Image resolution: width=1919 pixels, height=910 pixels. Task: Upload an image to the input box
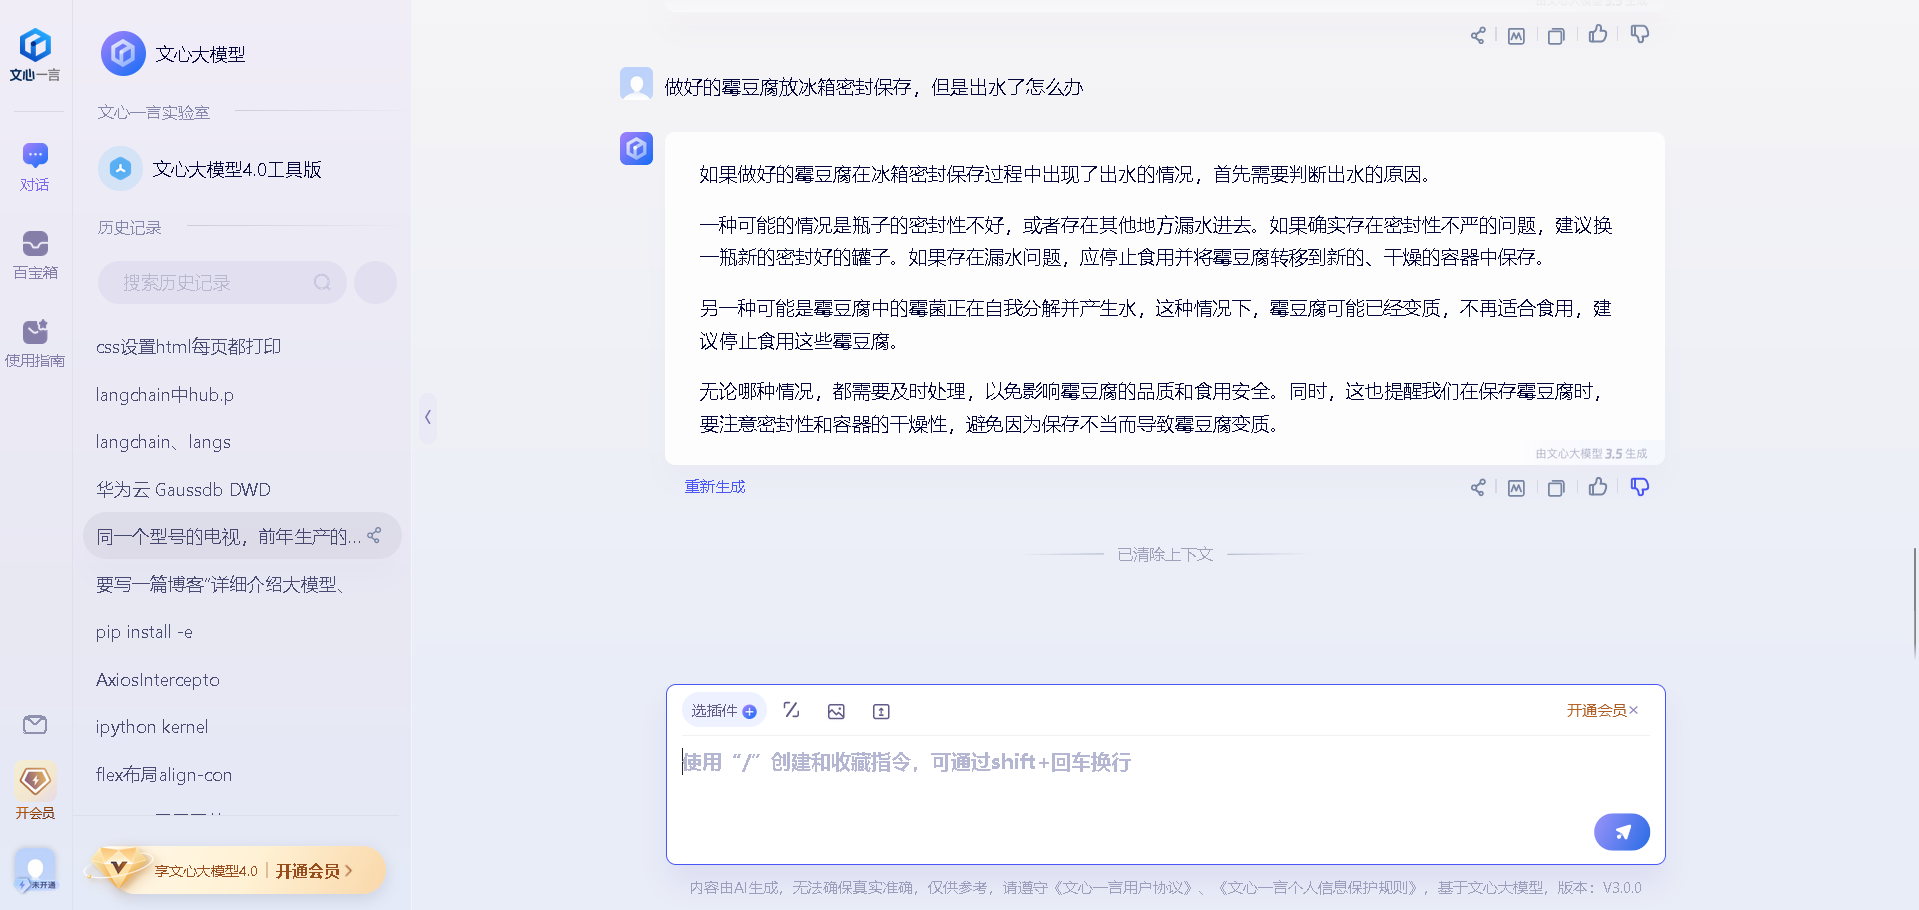pos(836,711)
